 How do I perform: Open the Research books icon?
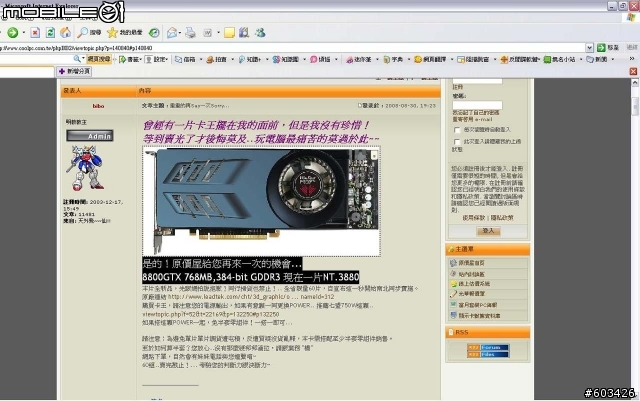pos(244,33)
